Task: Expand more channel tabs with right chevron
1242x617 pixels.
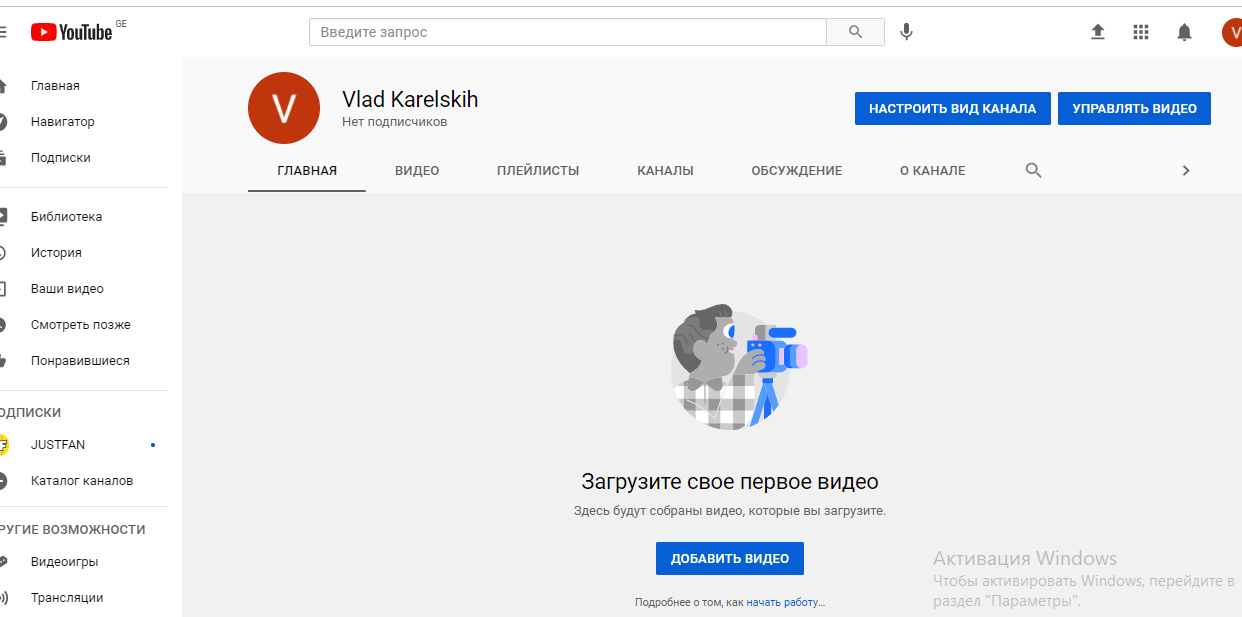Action: [1186, 170]
